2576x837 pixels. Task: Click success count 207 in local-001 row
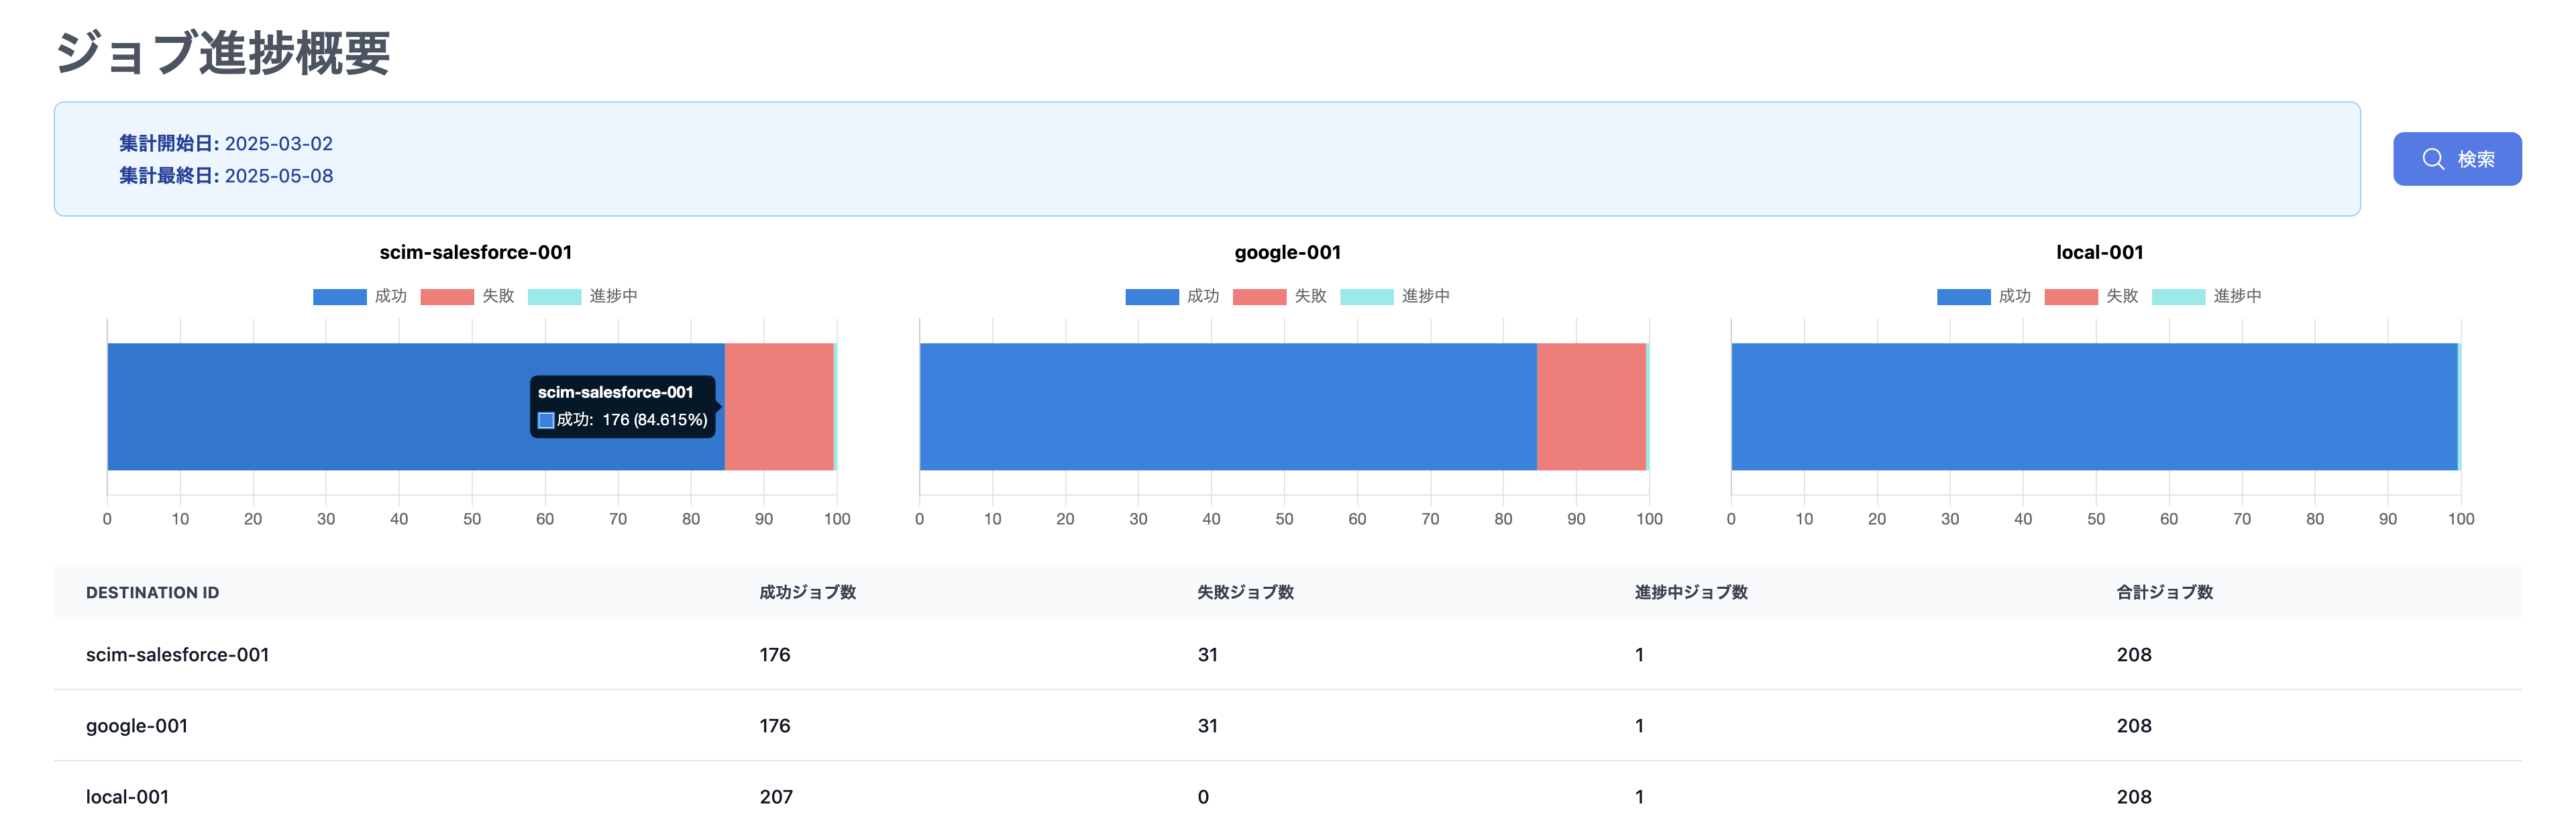click(776, 797)
